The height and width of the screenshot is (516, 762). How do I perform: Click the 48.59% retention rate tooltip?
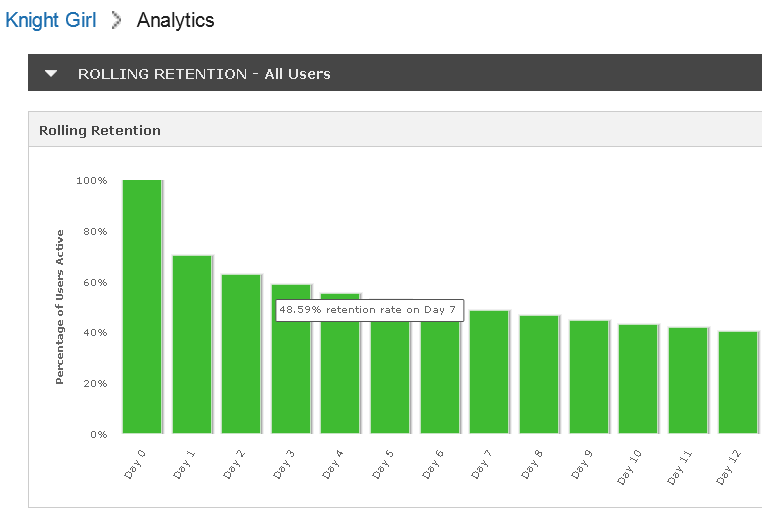[x=369, y=310]
